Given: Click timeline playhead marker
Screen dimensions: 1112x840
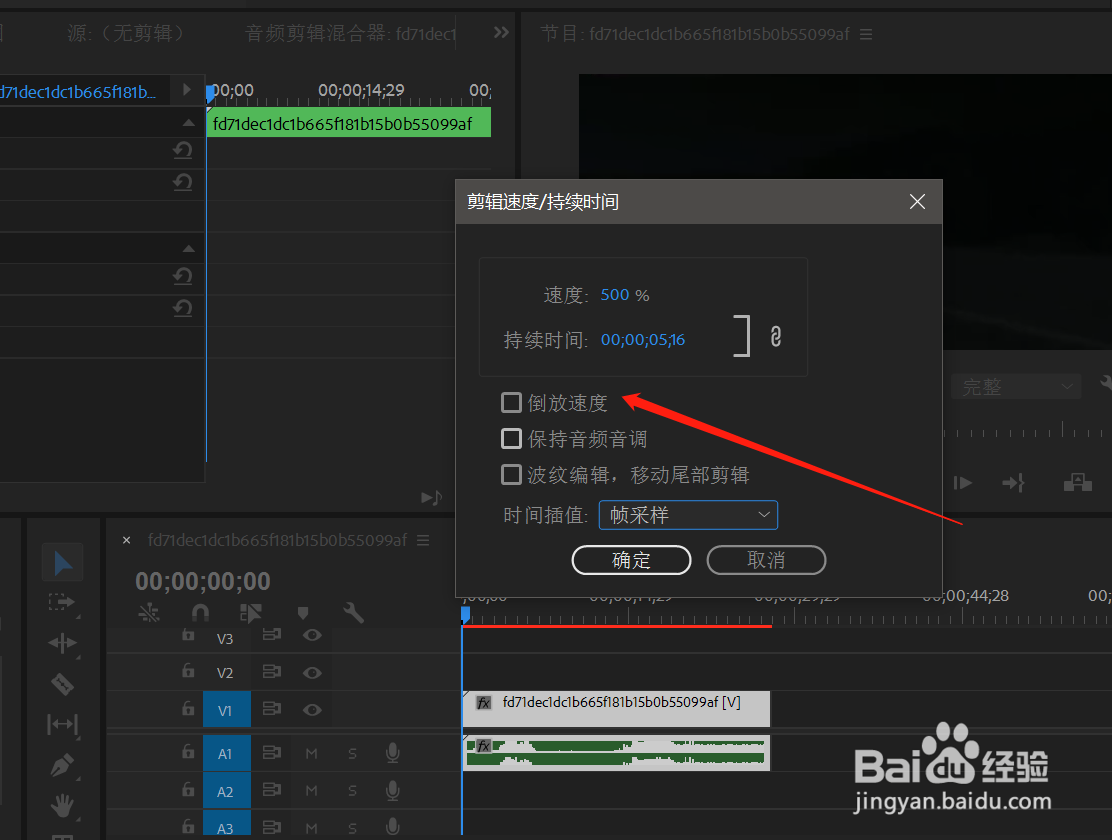Looking at the screenshot, I should [465, 614].
